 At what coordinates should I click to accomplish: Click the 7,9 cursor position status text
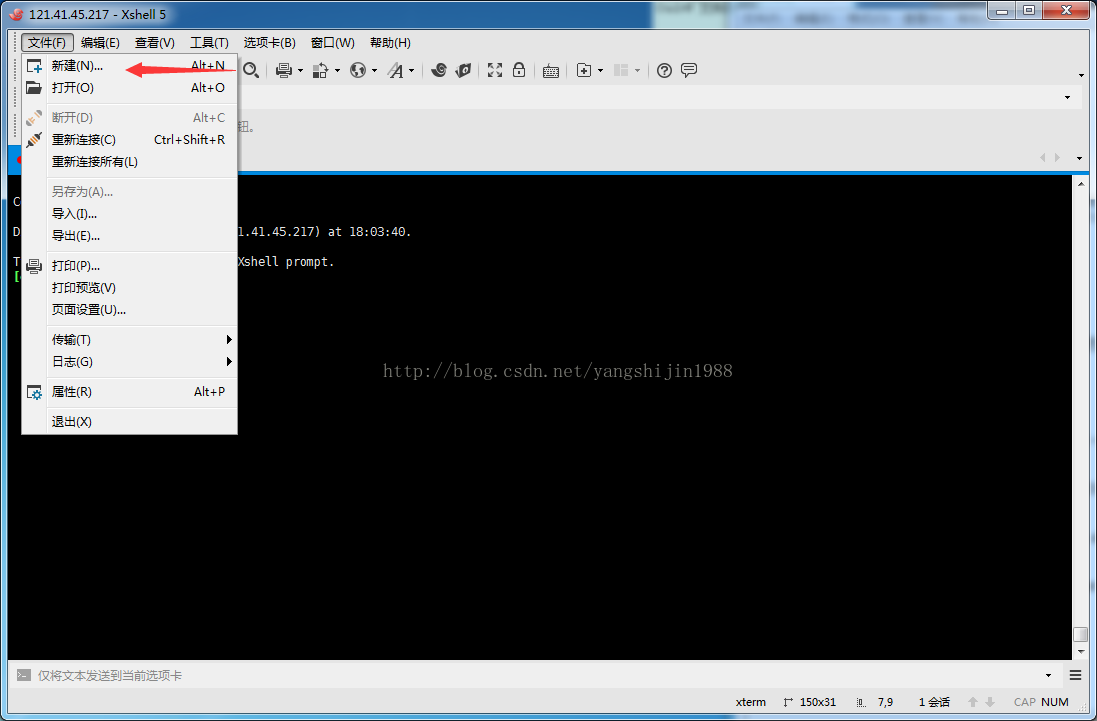[885, 702]
